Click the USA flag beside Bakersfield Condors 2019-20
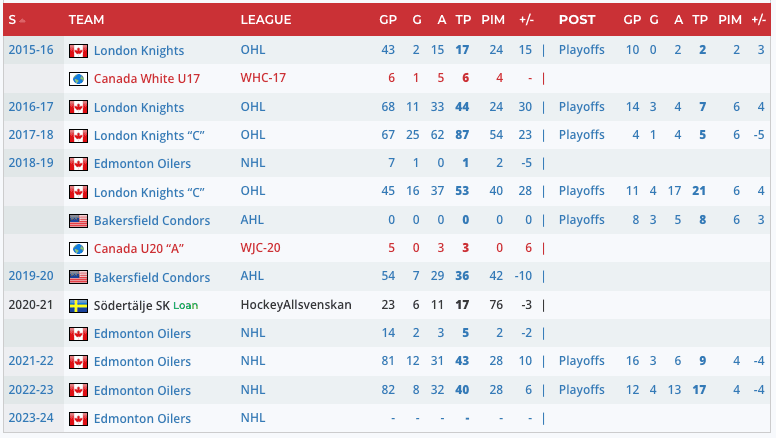 pyautogui.click(x=78, y=277)
